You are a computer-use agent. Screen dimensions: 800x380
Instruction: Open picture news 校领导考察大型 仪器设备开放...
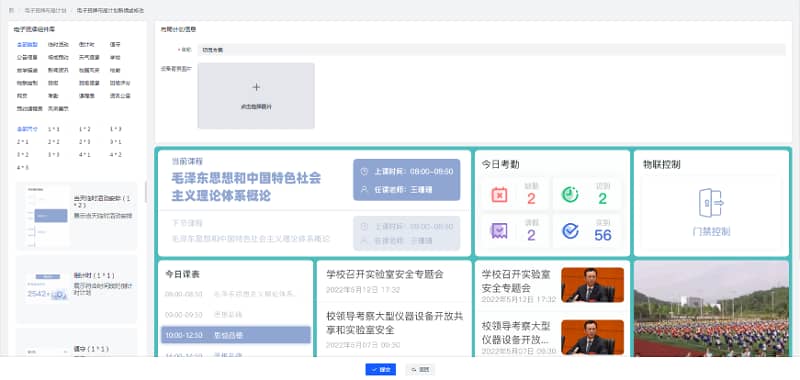516,332
